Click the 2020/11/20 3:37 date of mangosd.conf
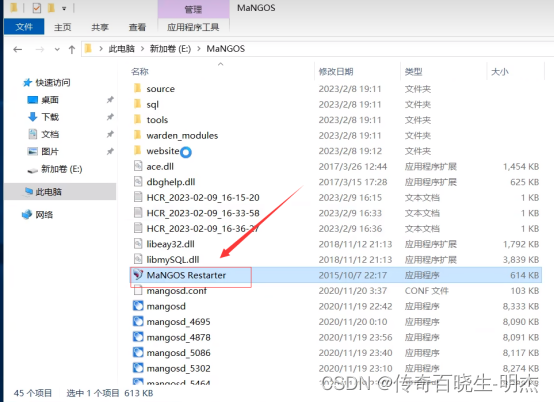 point(353,291)
